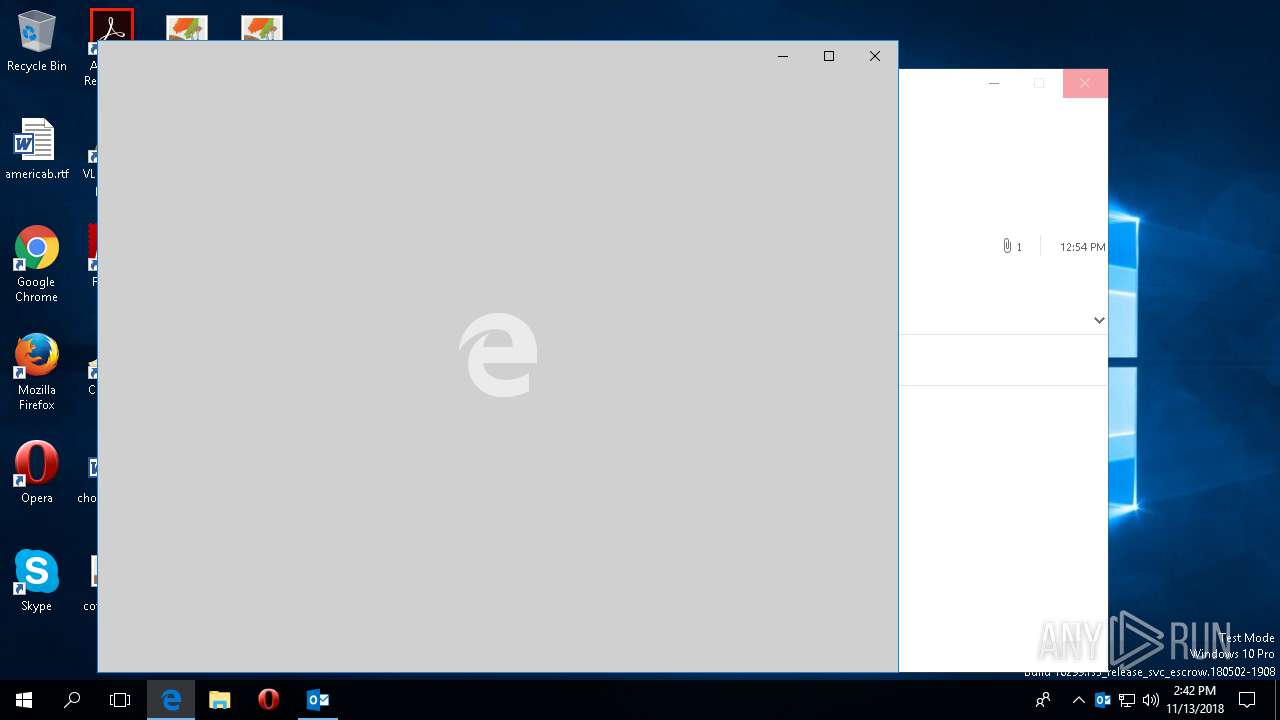Screen dimensions: 1280x720
Task: Open taskbar search magnifier
Action: click(72, 700)
